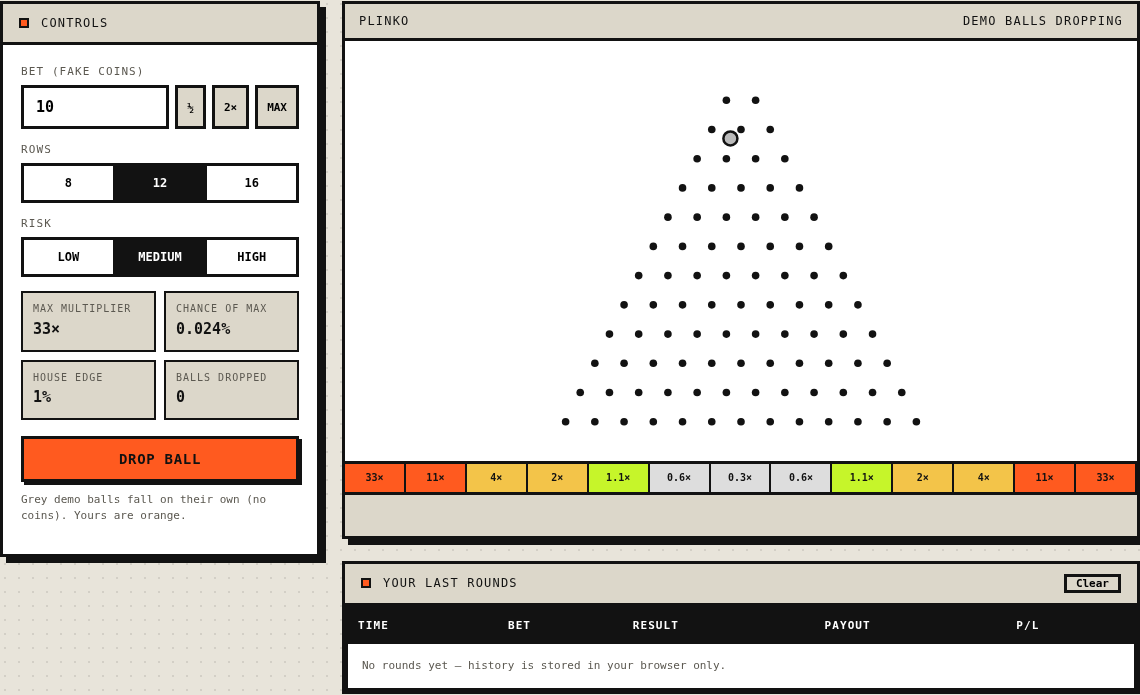This screenshot has width=1140, height=695.
Task: Focus the bet amount input field
Action: pyautogui.click(x=95, y=107)
